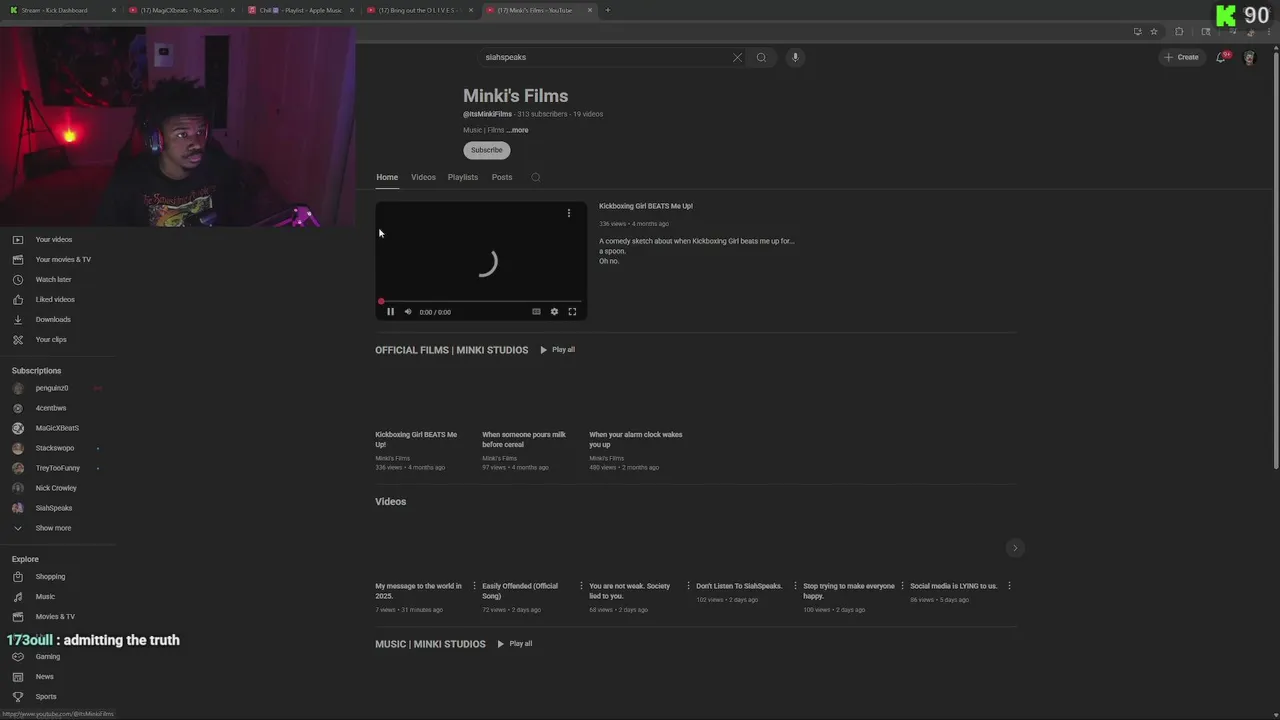The image size is (1280, 720).
Task: Open 'Don't Listen To SiahSpeaks.' video
Action: pos(739,586)
